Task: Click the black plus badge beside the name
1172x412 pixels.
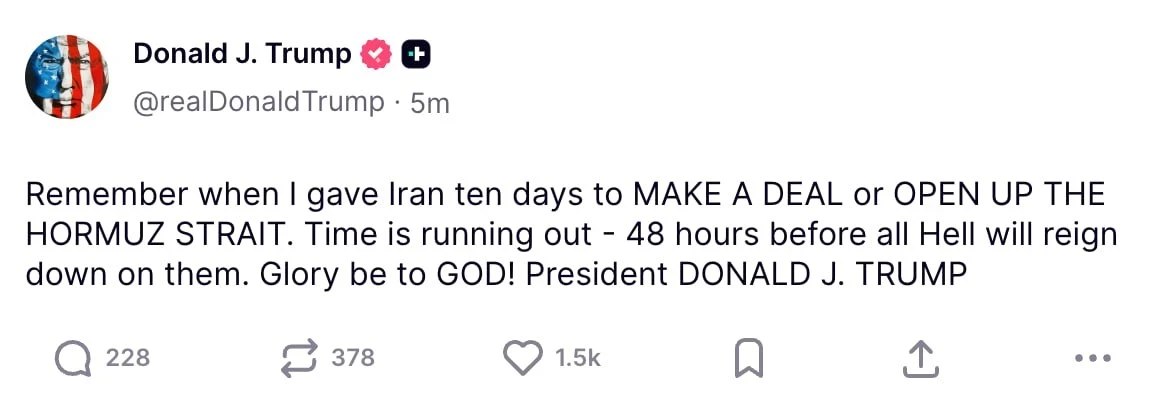Action: point(415,55)
